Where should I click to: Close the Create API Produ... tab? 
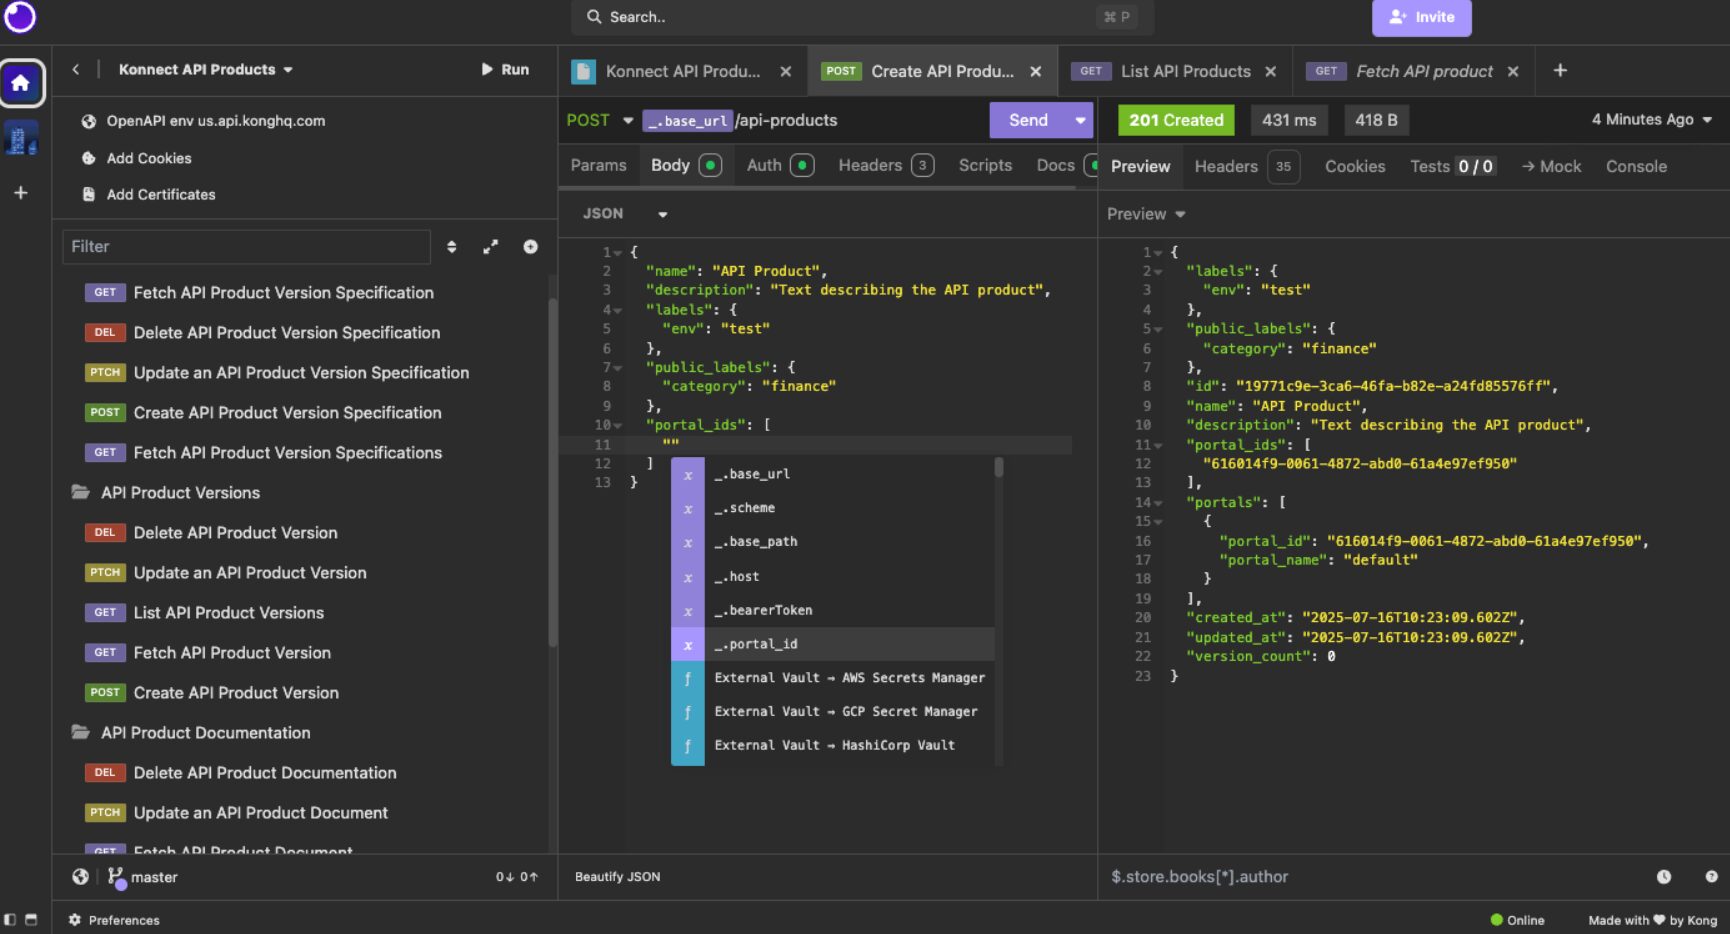point(1036,71)
